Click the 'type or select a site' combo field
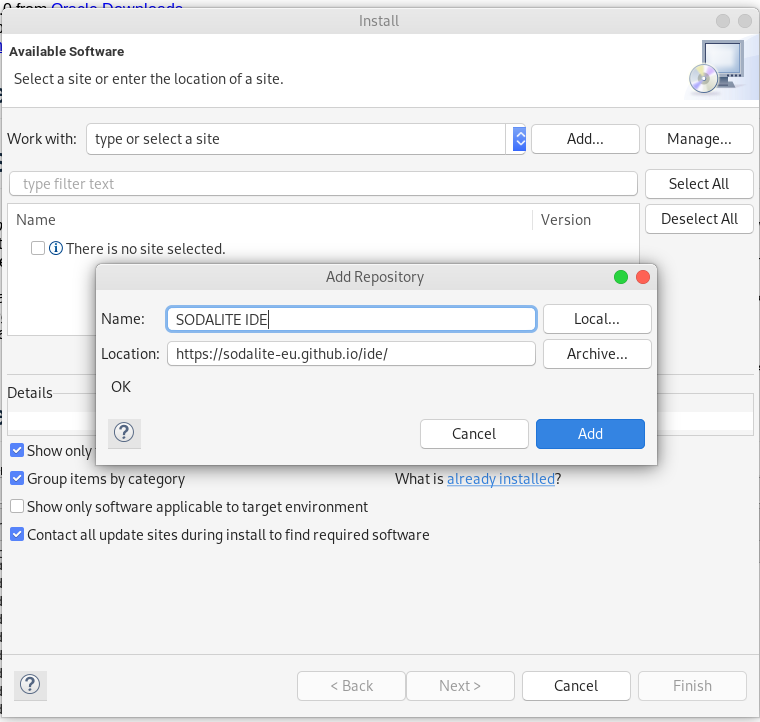 (x=296, y=139)
